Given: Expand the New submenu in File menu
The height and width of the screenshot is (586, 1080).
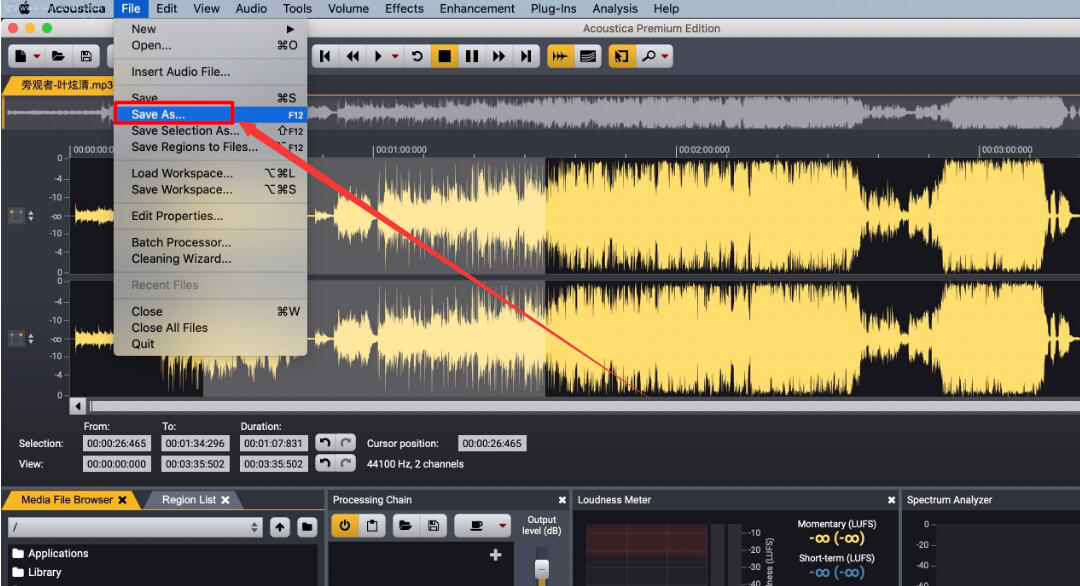Looking at the screenshot, I should coord(210,29).
